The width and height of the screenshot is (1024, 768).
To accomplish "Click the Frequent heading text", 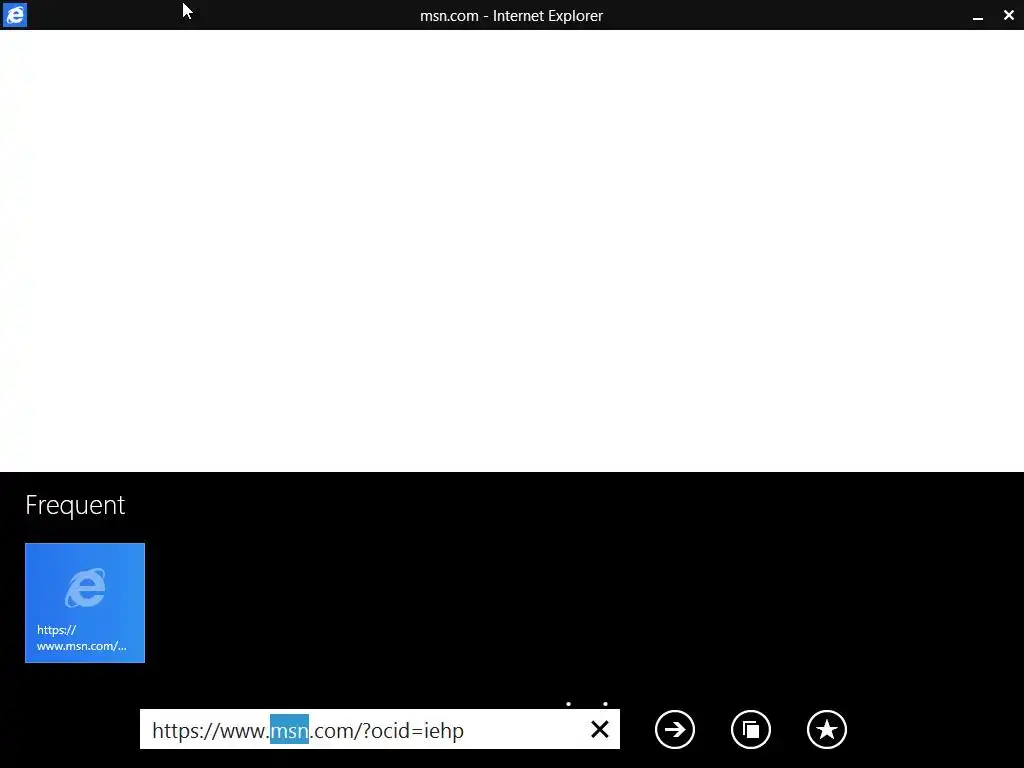I will point(75,505).
